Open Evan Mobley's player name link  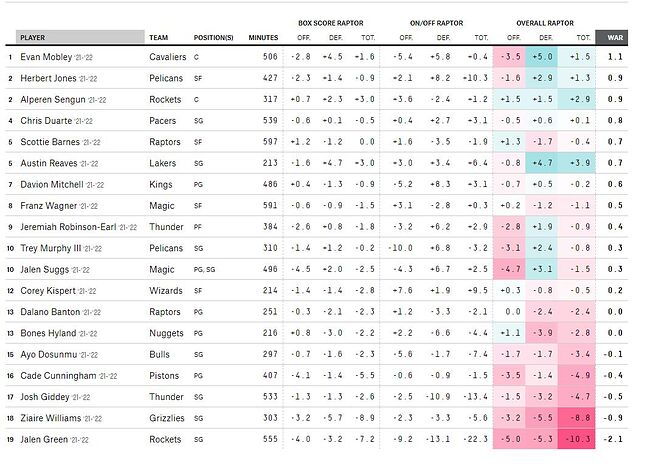[x=45, y=57]
